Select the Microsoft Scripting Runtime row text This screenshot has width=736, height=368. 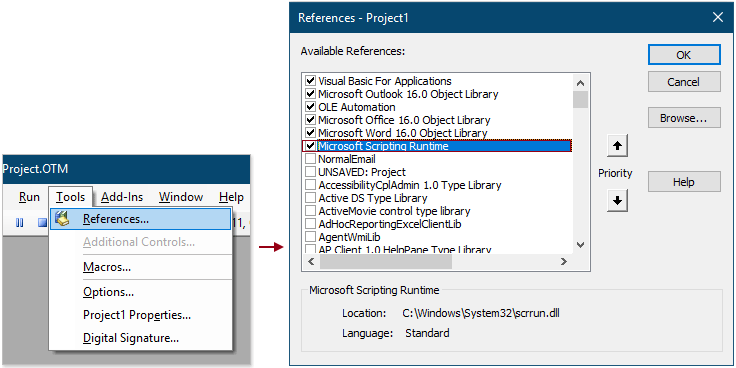pos(383,146)
